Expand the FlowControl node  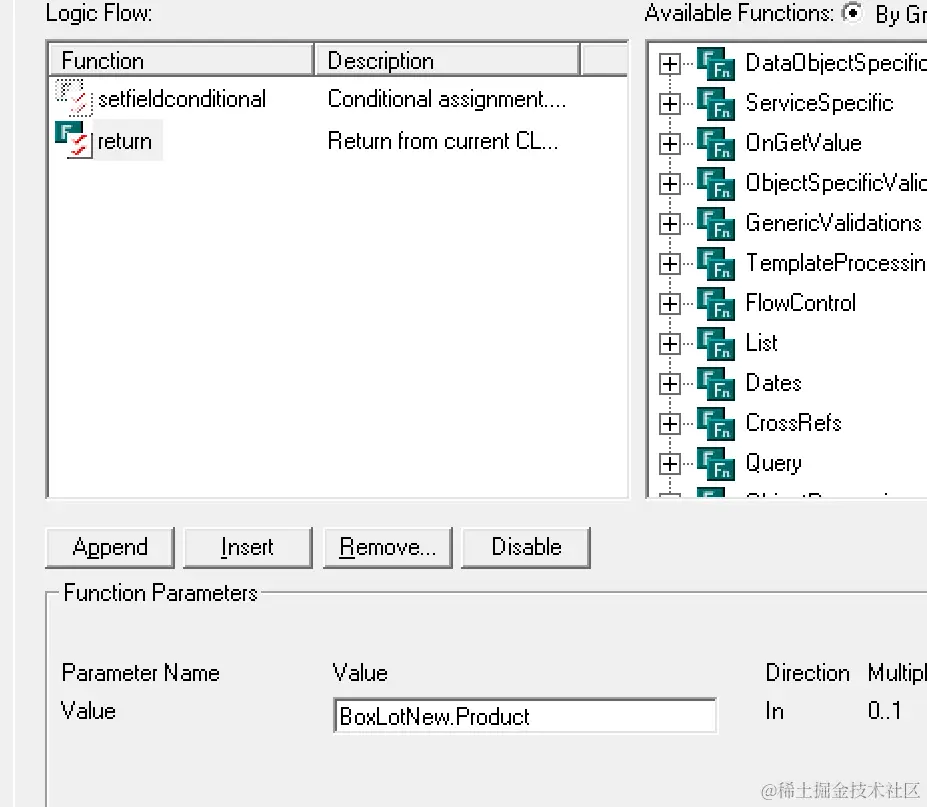(669, 304)
